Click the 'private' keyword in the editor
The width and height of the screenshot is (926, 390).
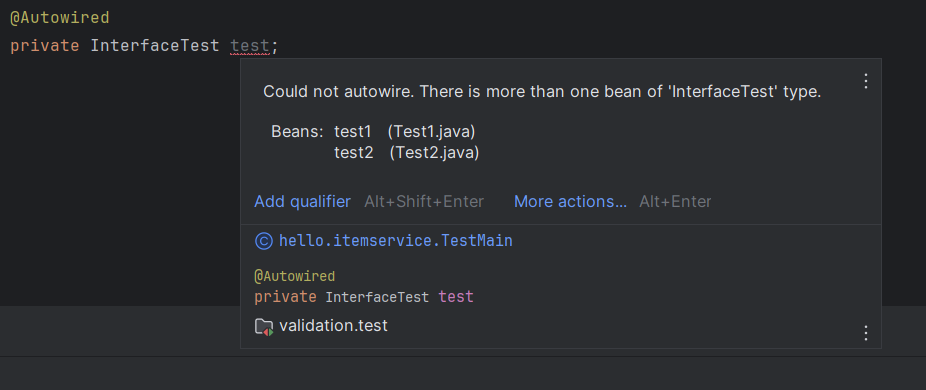(x=45, y=46)
